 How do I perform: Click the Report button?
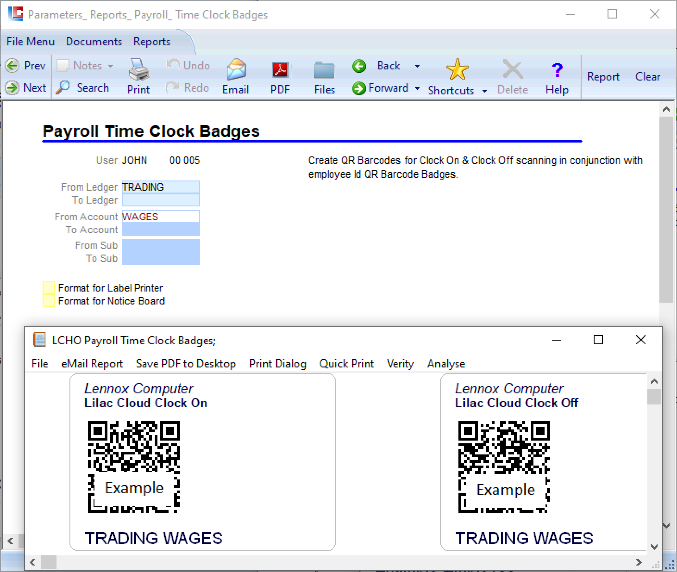603,77
